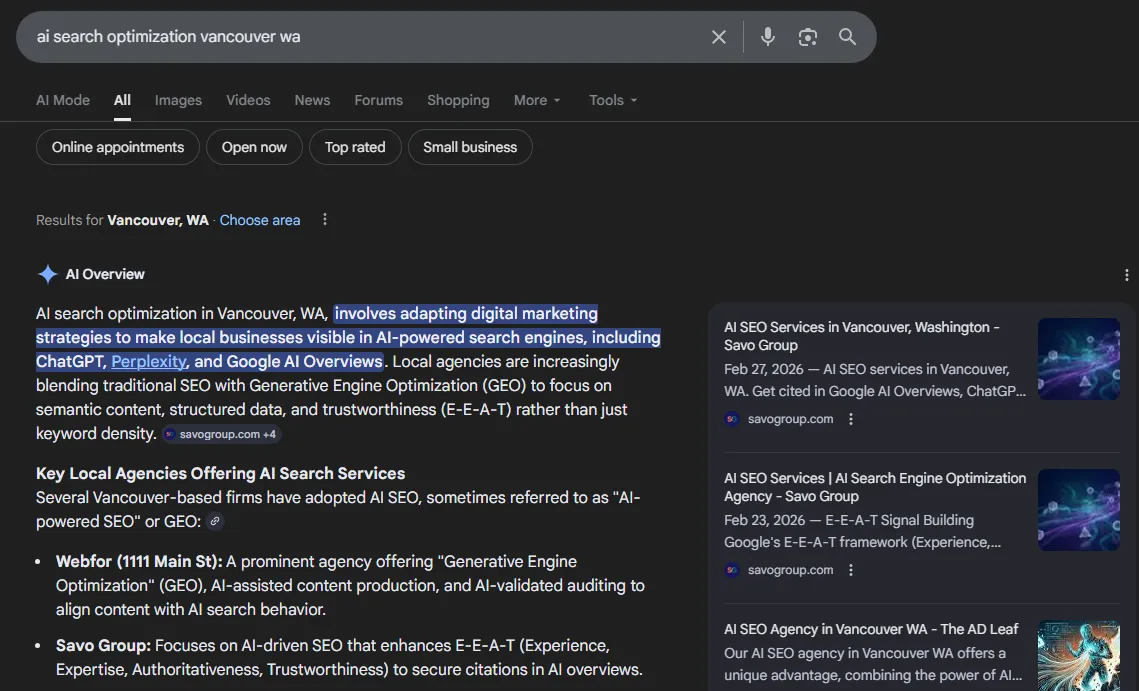The image size is (1139, 691).
Task: Open the Savo Group AI SEO result thumbnail
Action: (1078, 358)
